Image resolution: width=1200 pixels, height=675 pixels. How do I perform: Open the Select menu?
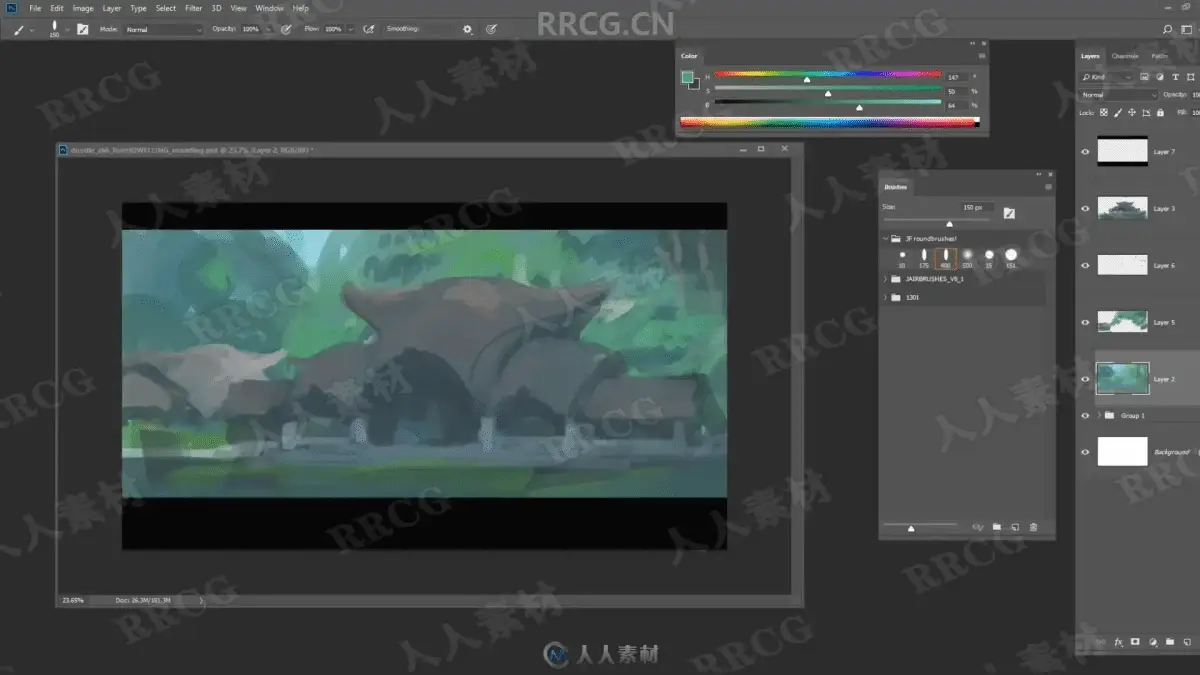166,8
